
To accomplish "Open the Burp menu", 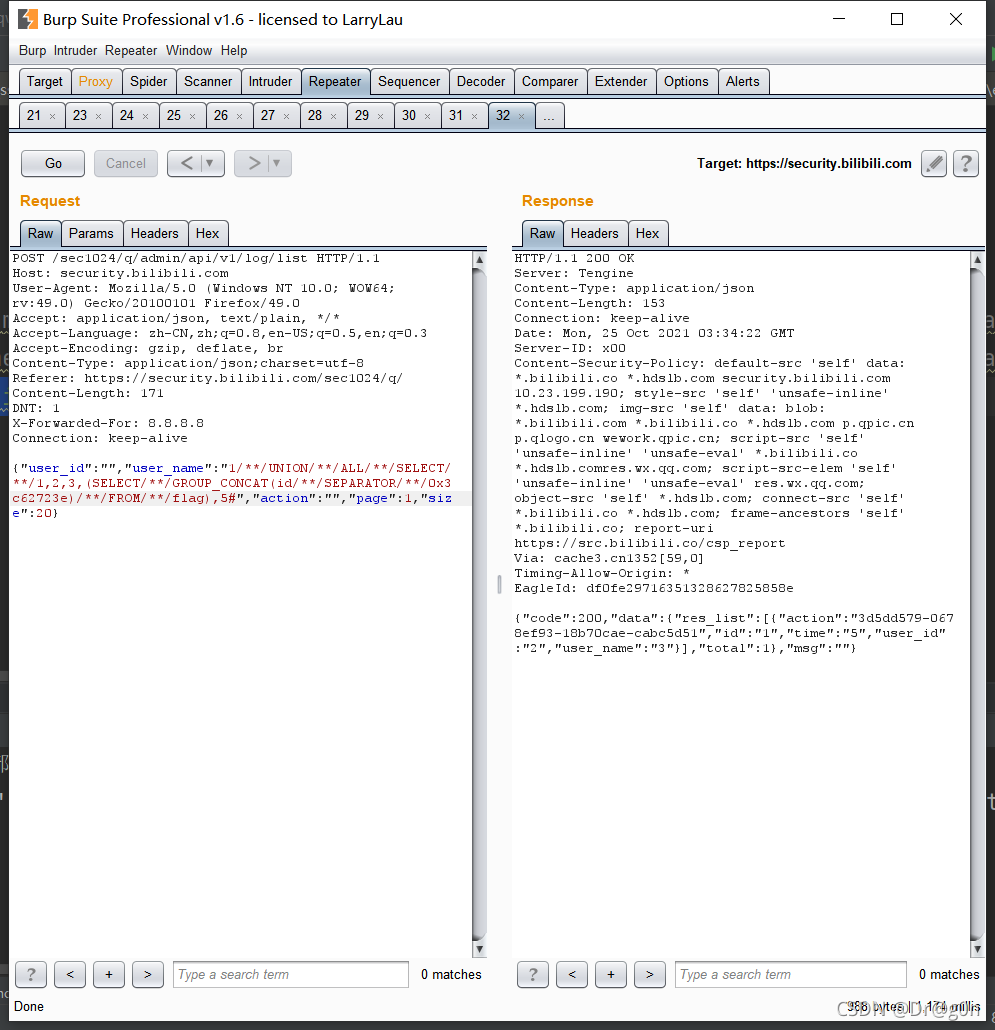I will (x=32, y=51).
